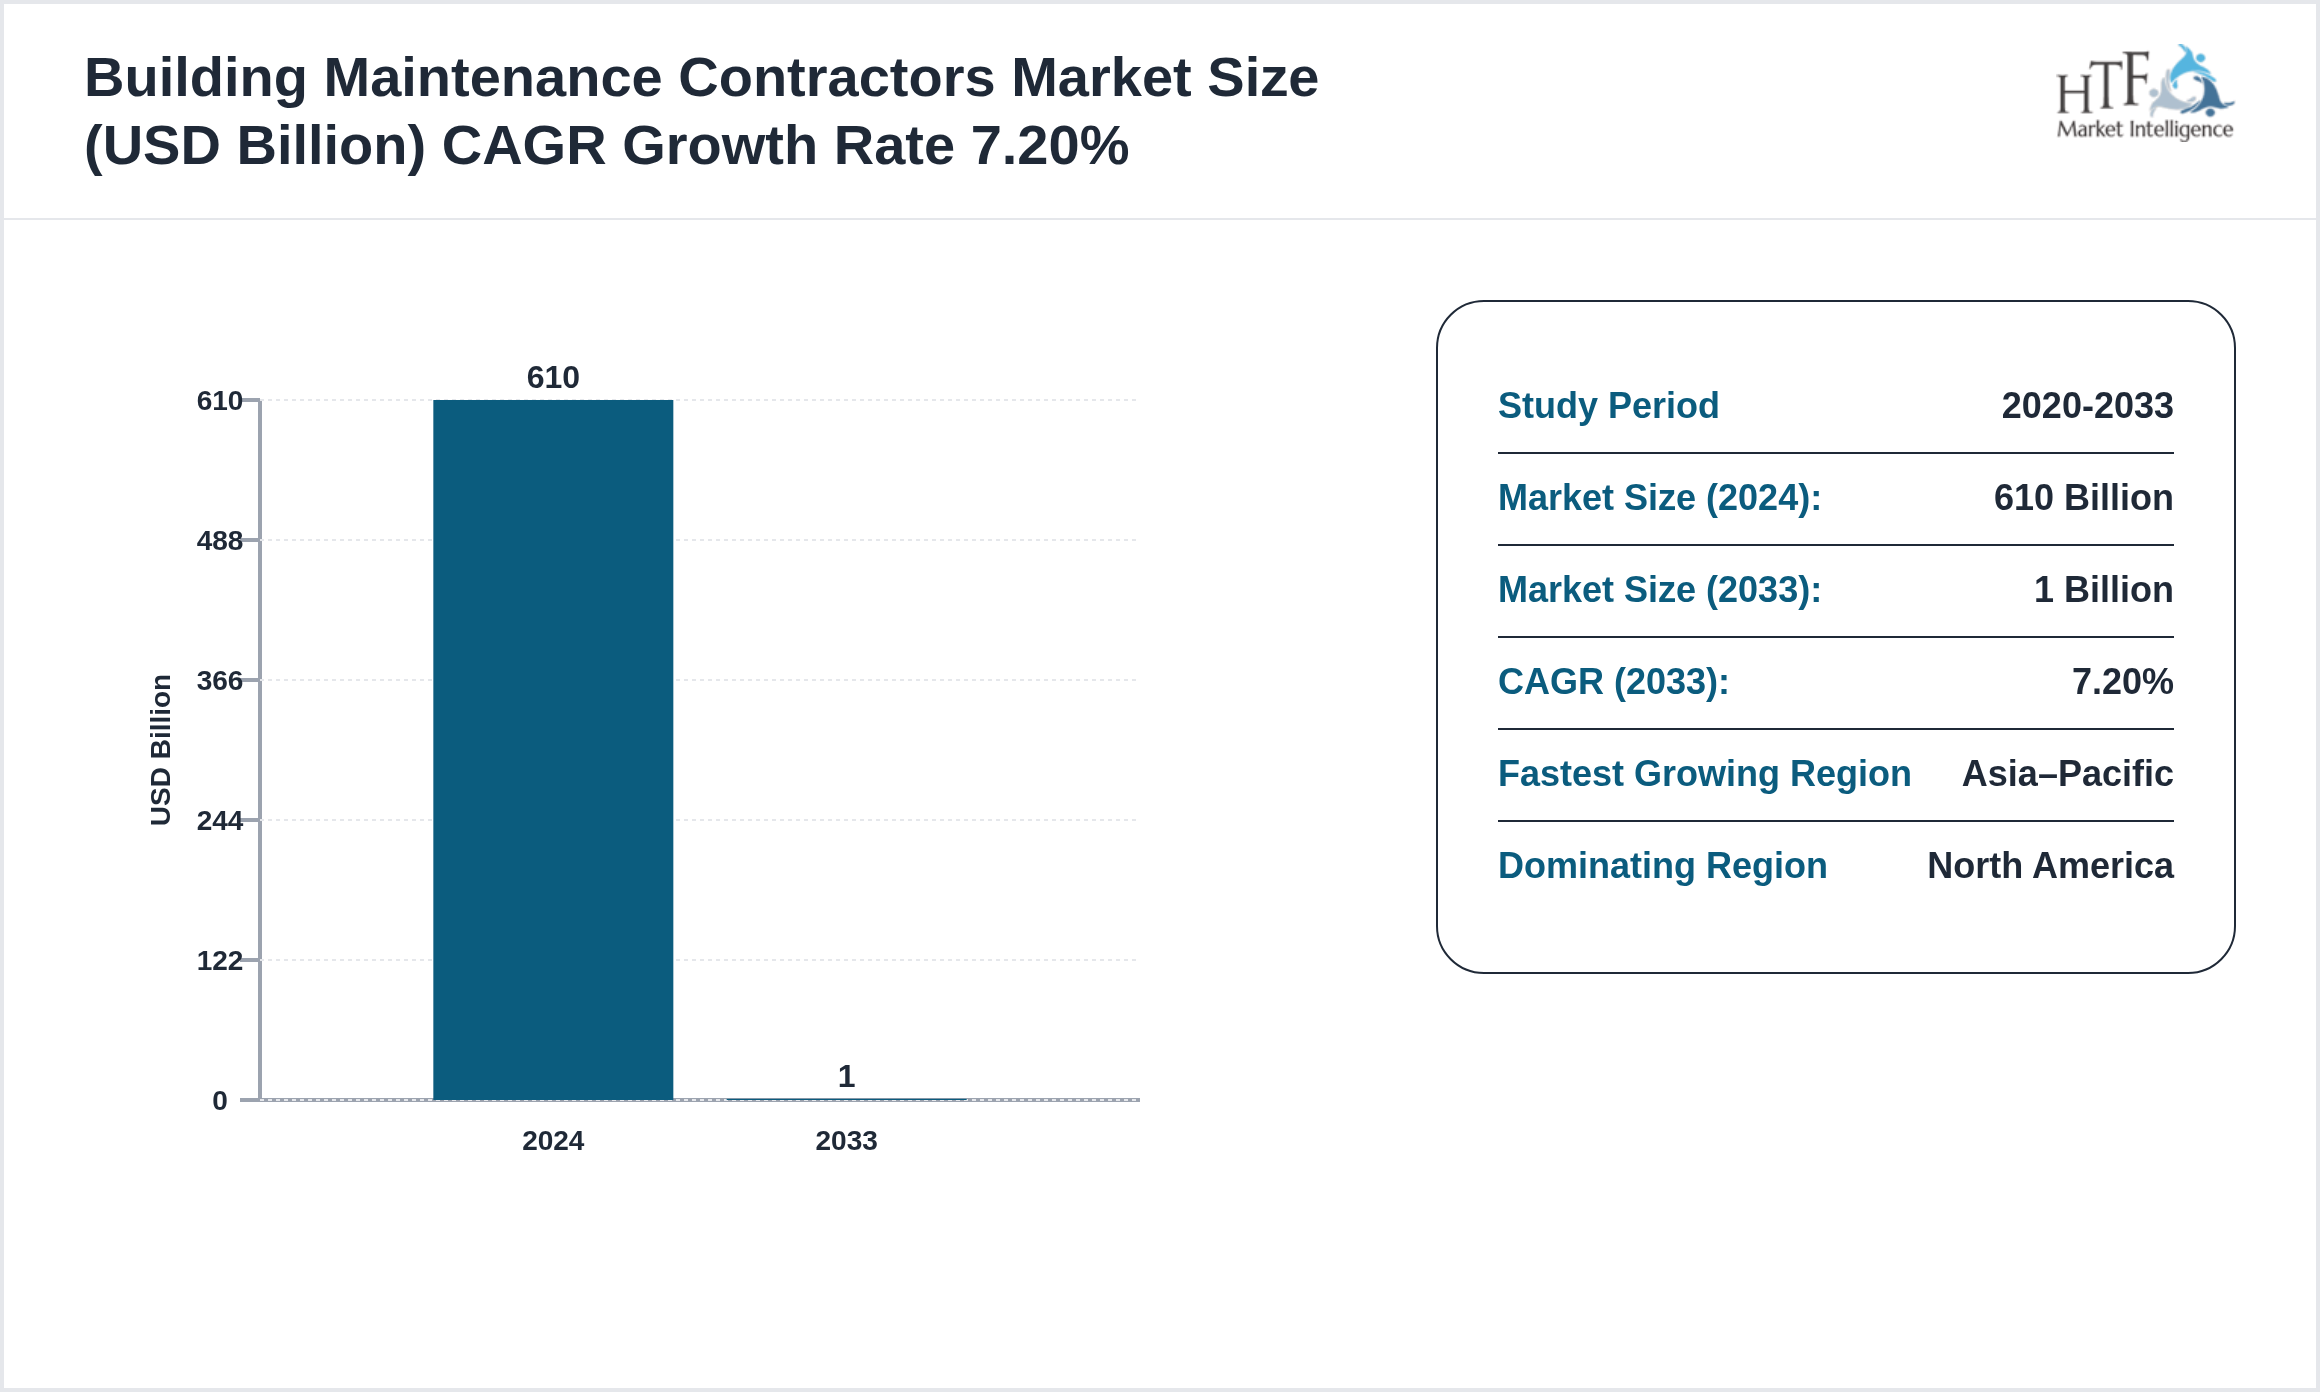Click the 610 bar value label

click(551, 378)
